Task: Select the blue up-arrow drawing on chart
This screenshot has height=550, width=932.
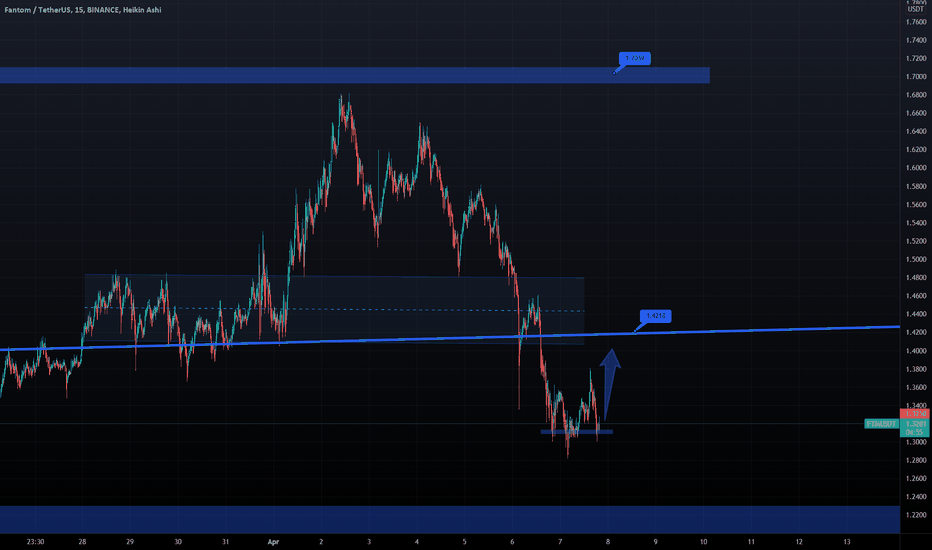Action: click(x=610, y=384)
